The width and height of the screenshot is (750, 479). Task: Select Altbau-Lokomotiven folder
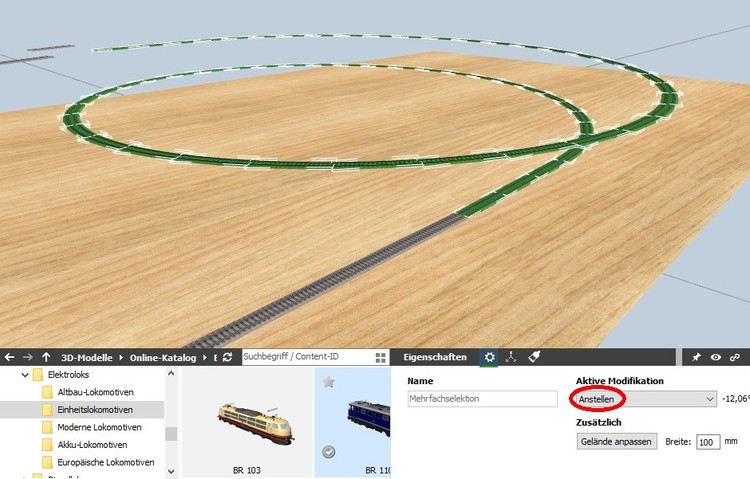pos(95,392)
